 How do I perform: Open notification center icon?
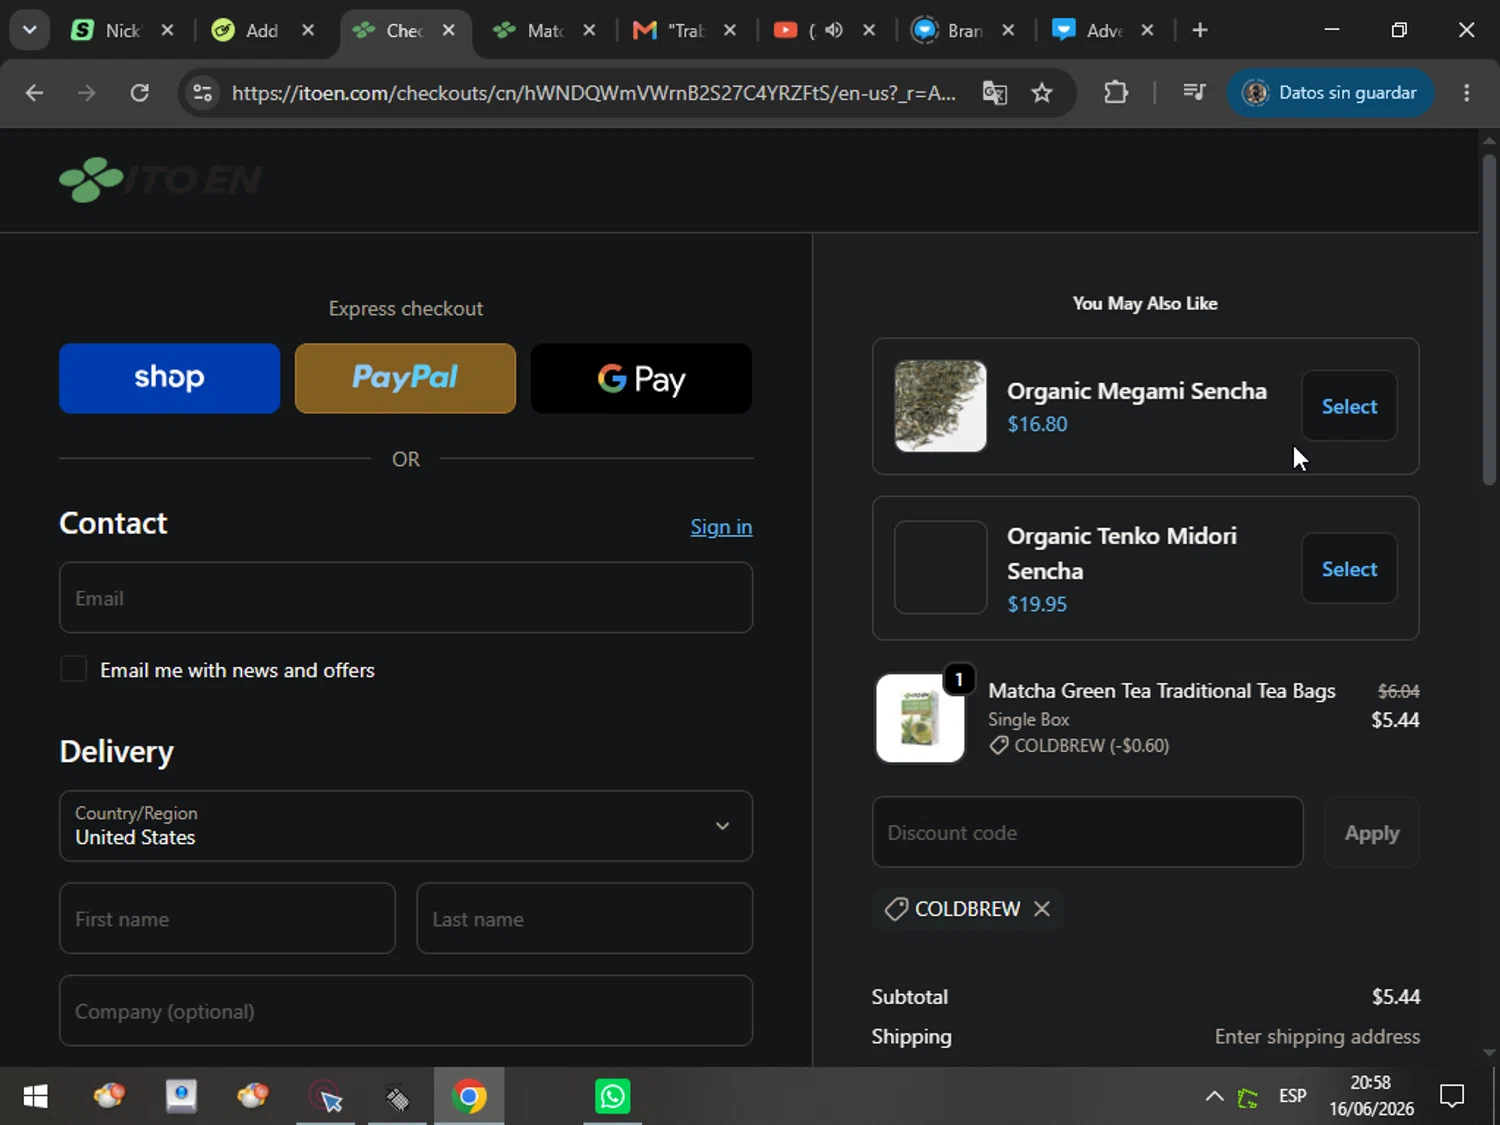point(1452,1096)
